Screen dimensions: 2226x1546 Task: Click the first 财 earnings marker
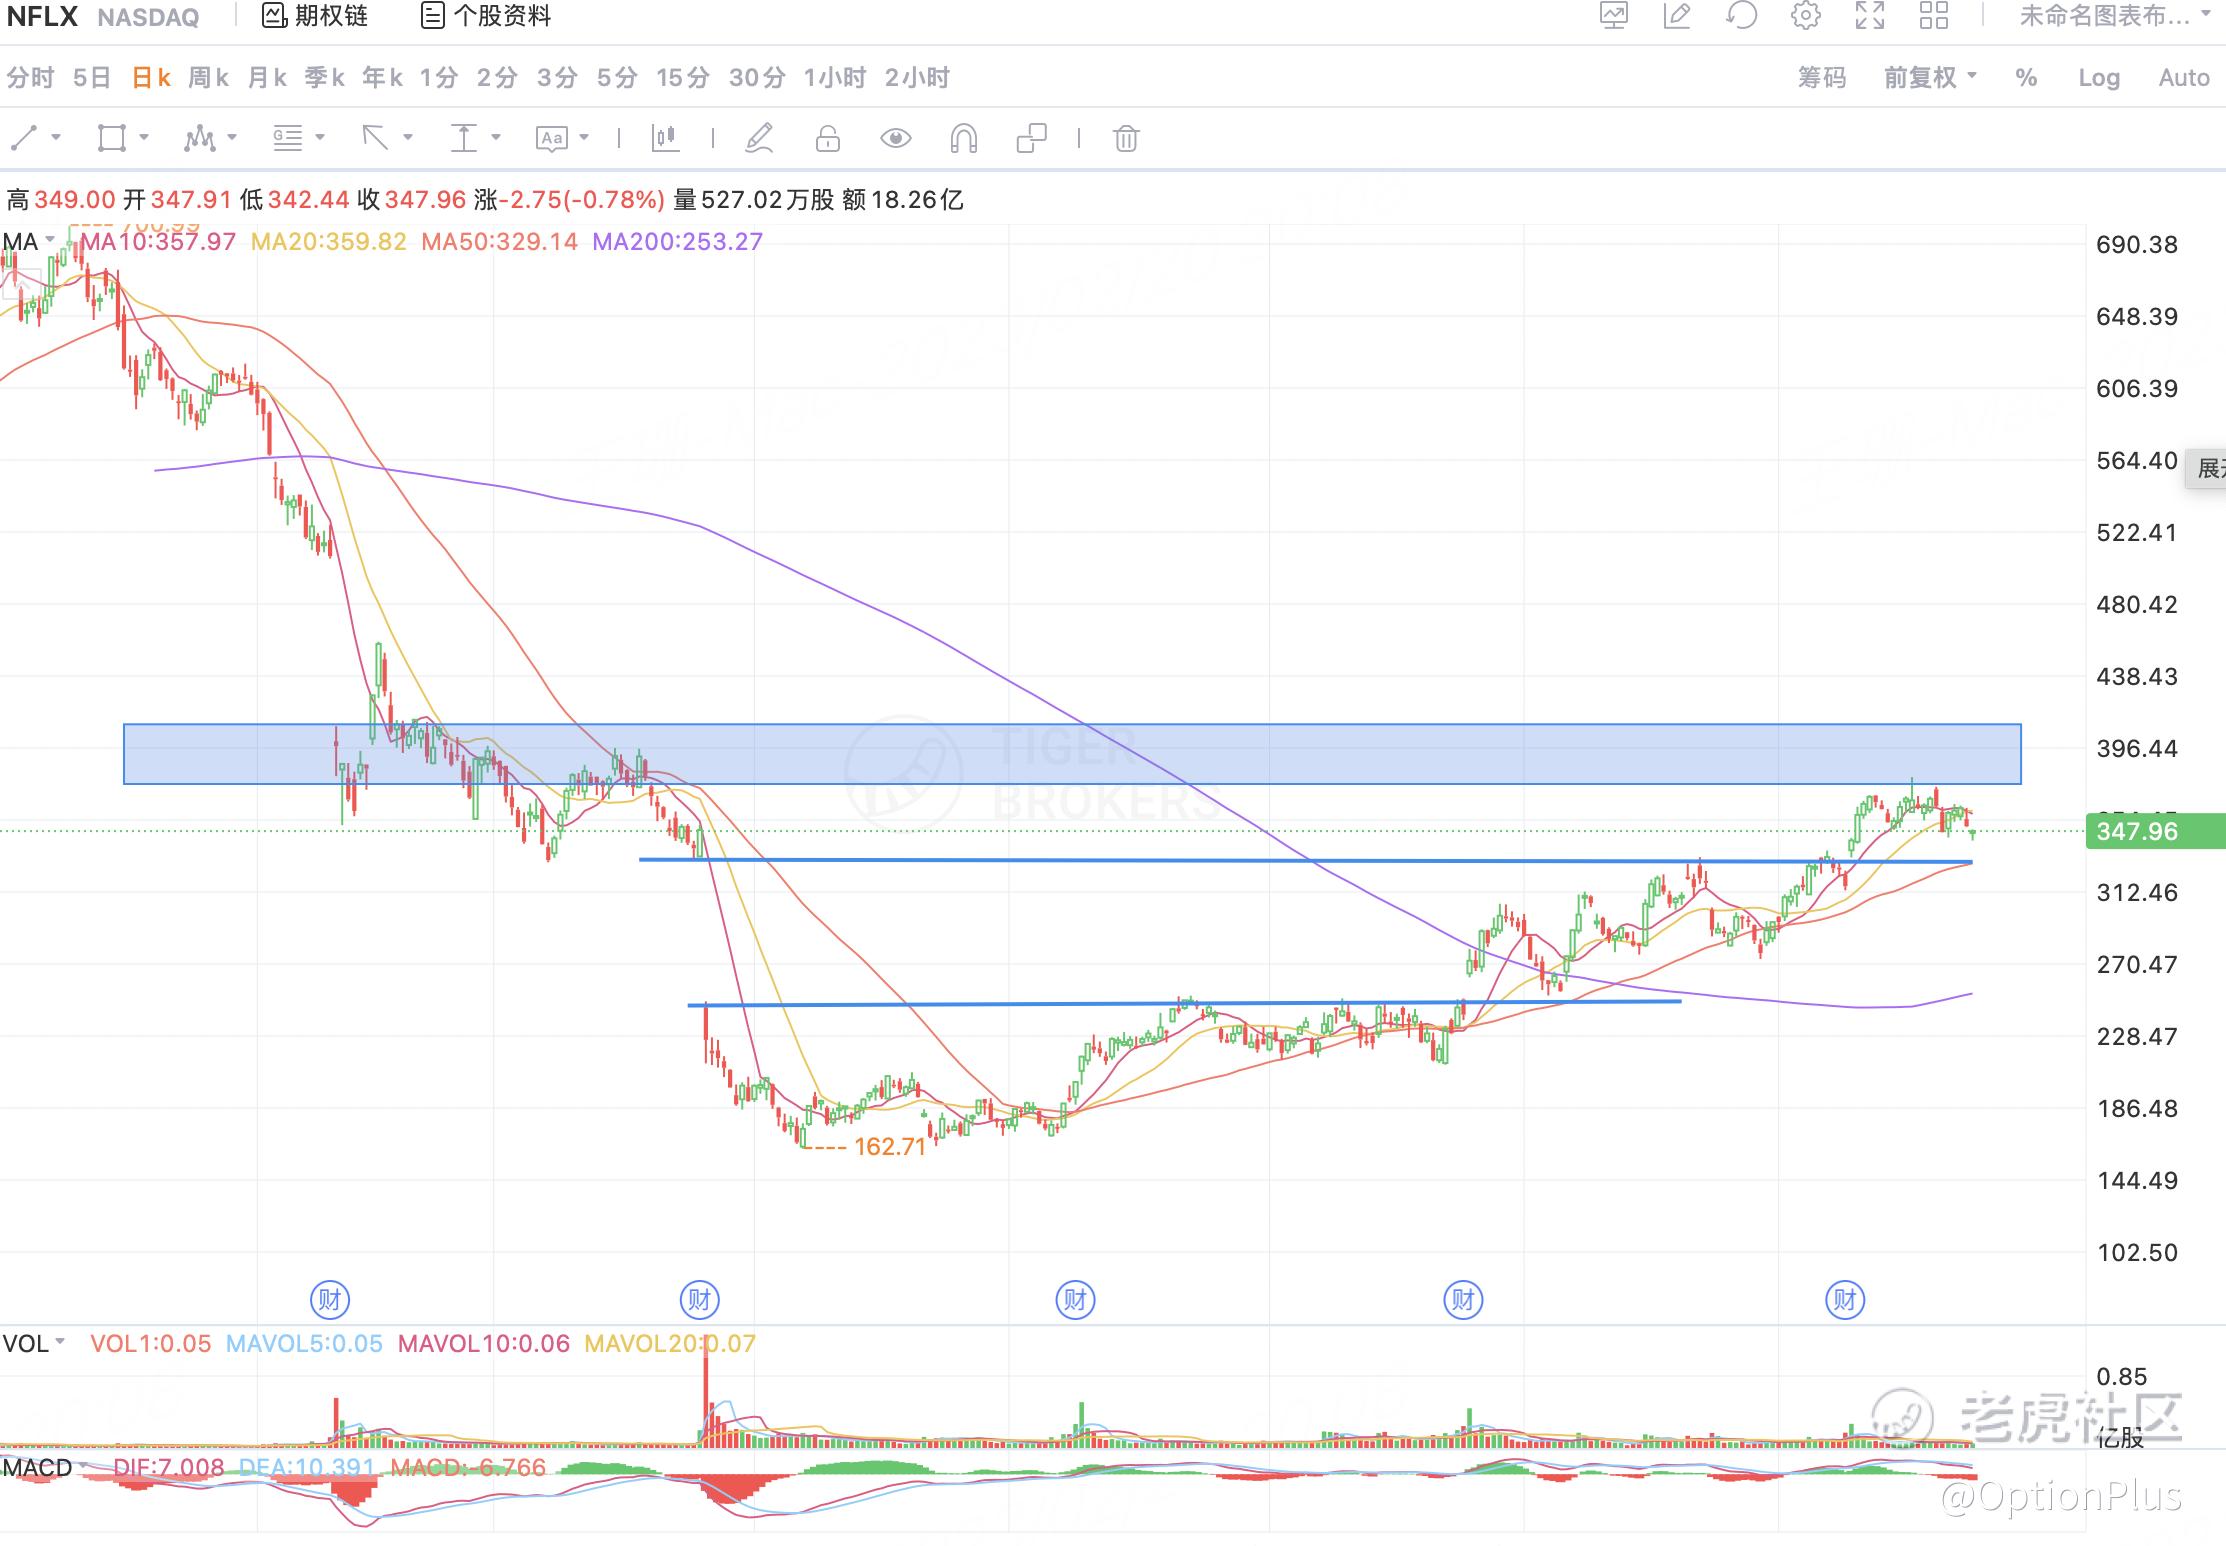(x=329, y=1300)
